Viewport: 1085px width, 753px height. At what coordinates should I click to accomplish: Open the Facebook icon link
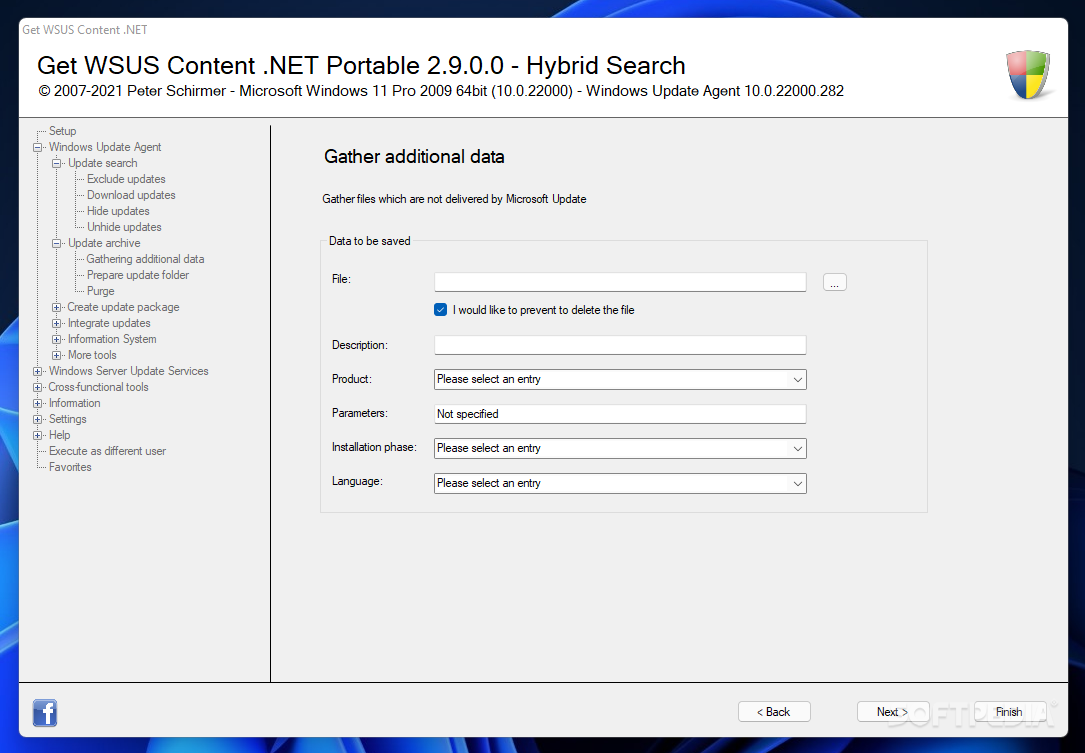45,712
